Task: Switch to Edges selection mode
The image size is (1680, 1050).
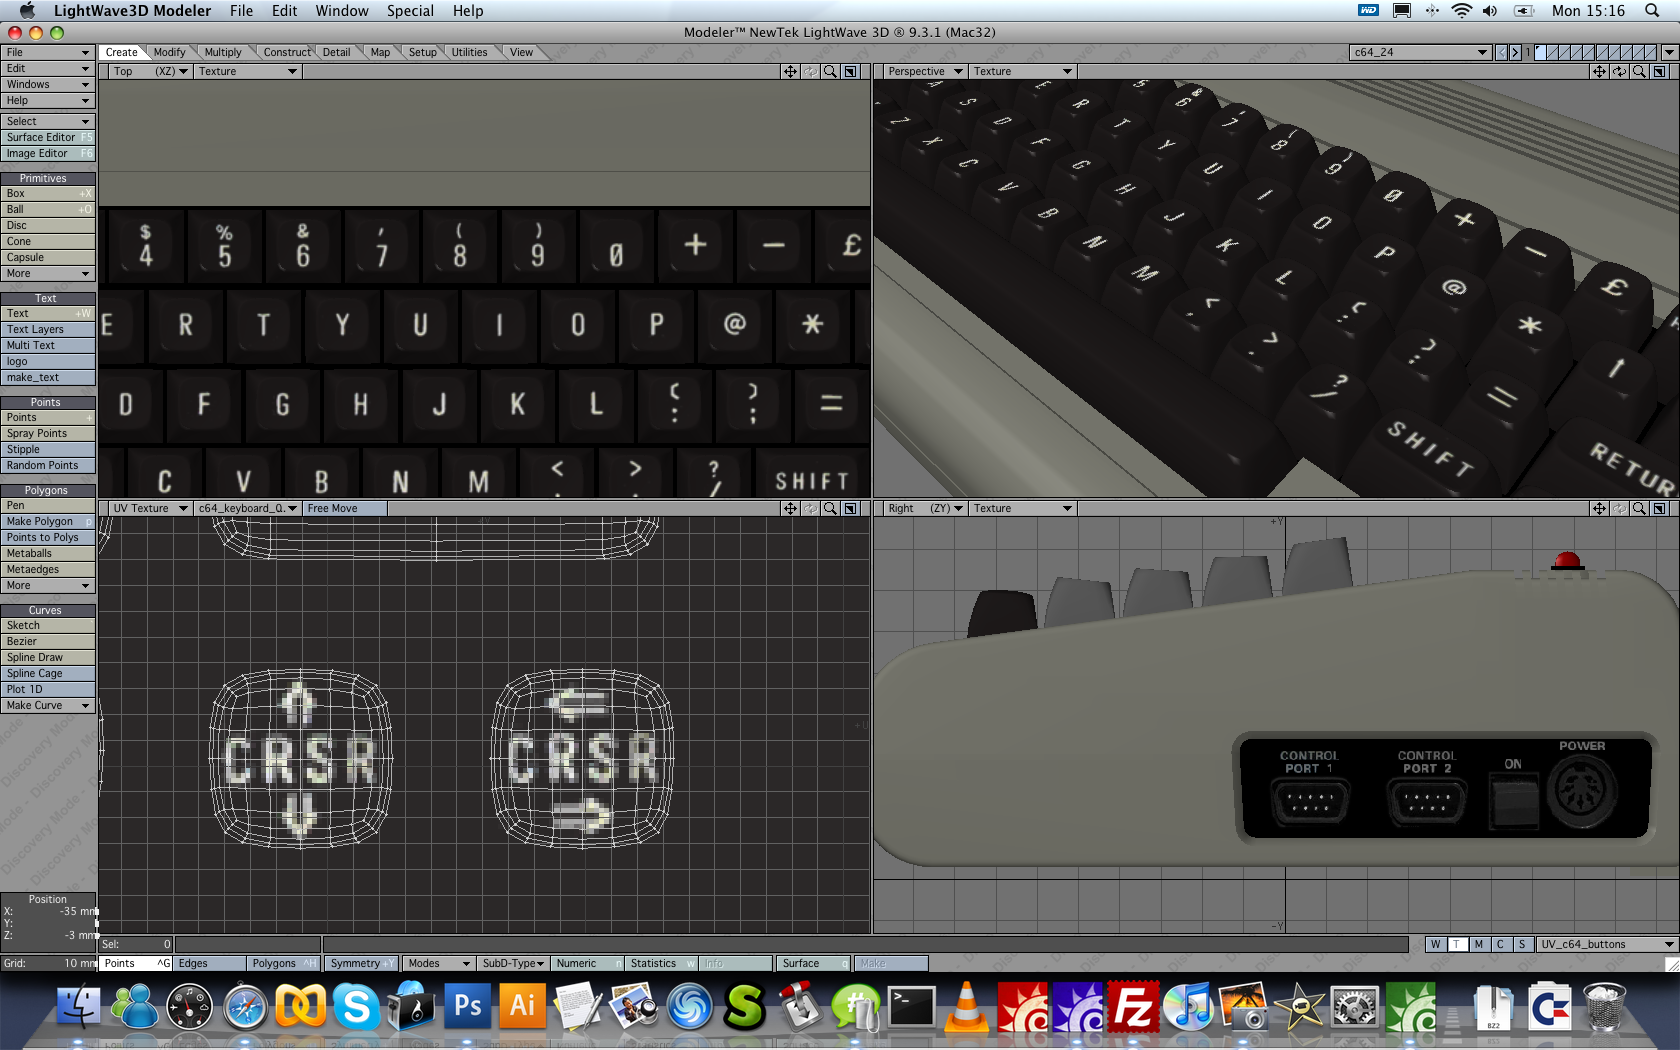Action: pos(209,963)
